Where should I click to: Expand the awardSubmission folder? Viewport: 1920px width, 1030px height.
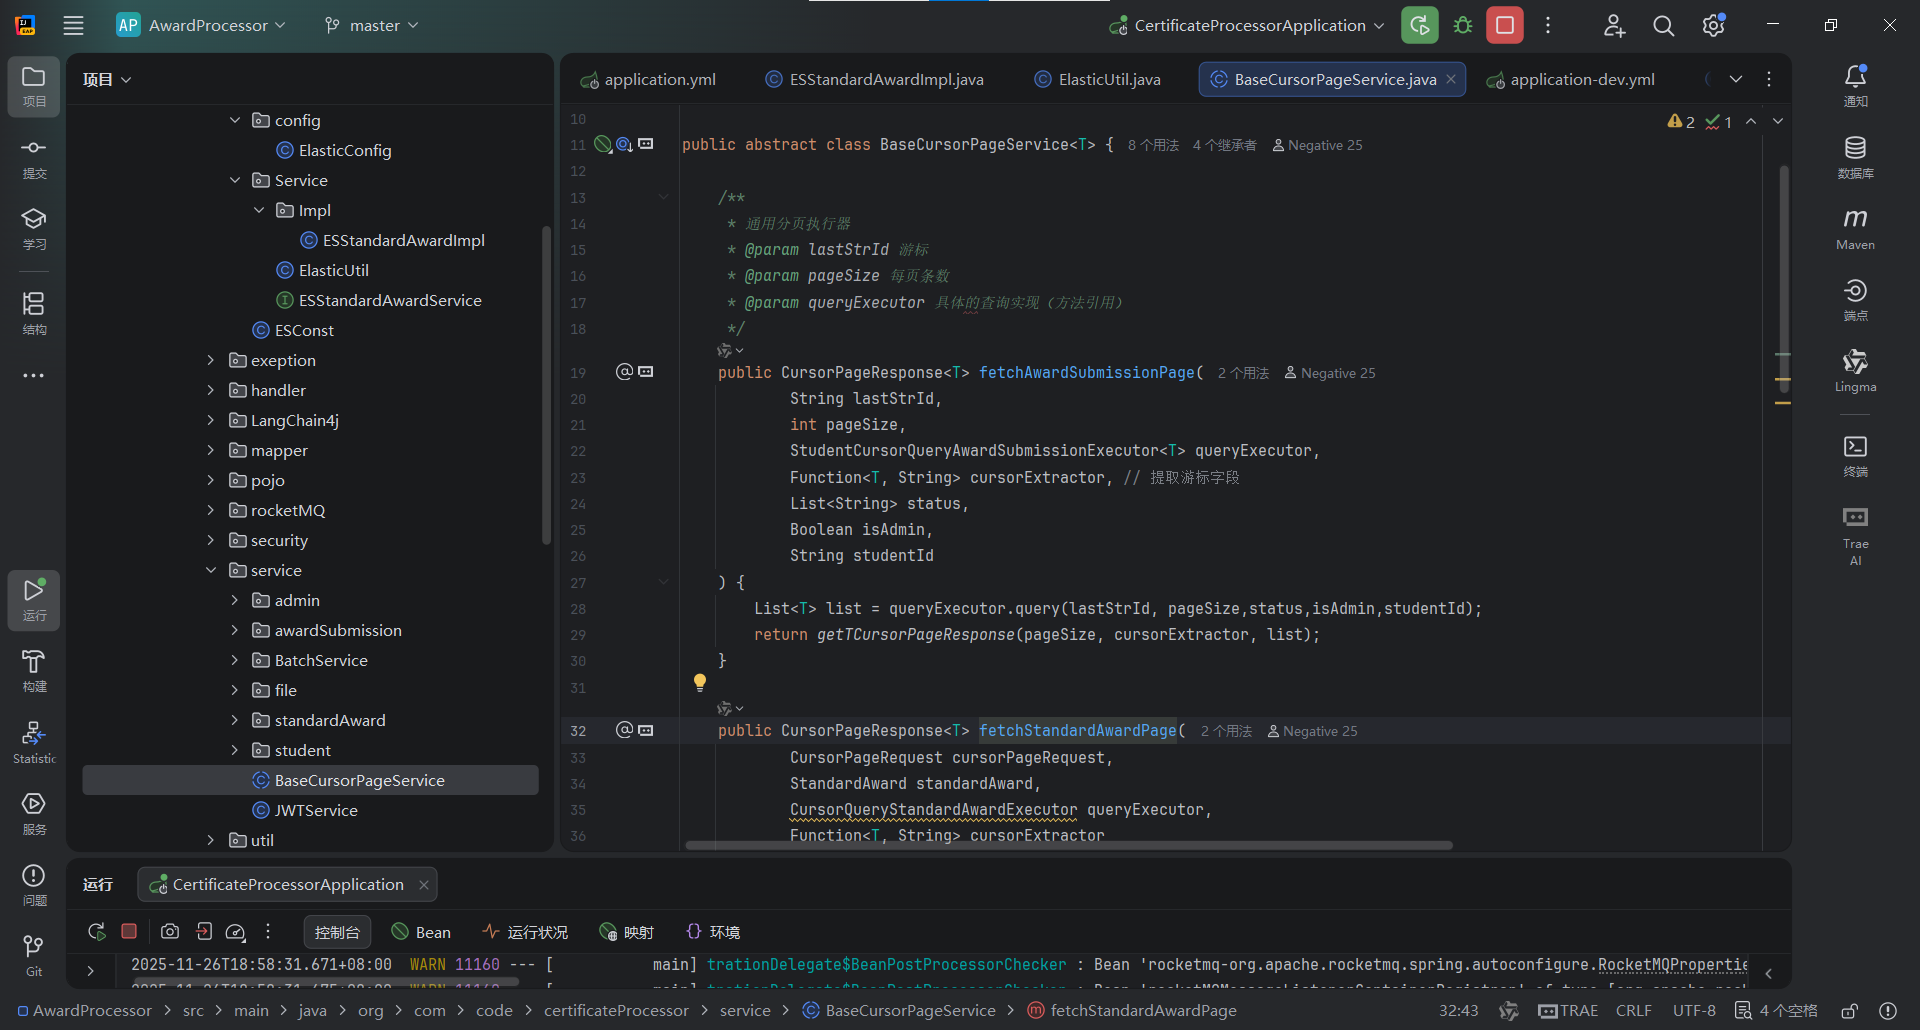(x=235, y=630)
